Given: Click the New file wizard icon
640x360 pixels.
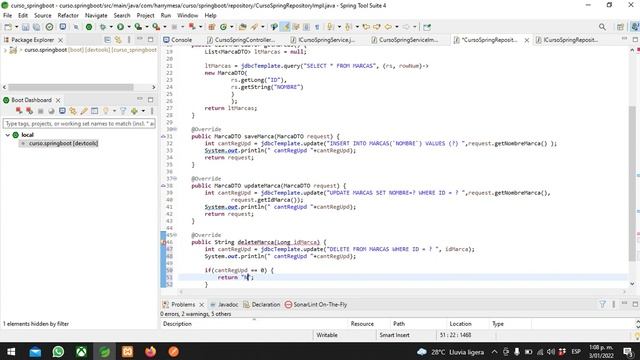Looking at the screenshot, I should tap(8, 27).
